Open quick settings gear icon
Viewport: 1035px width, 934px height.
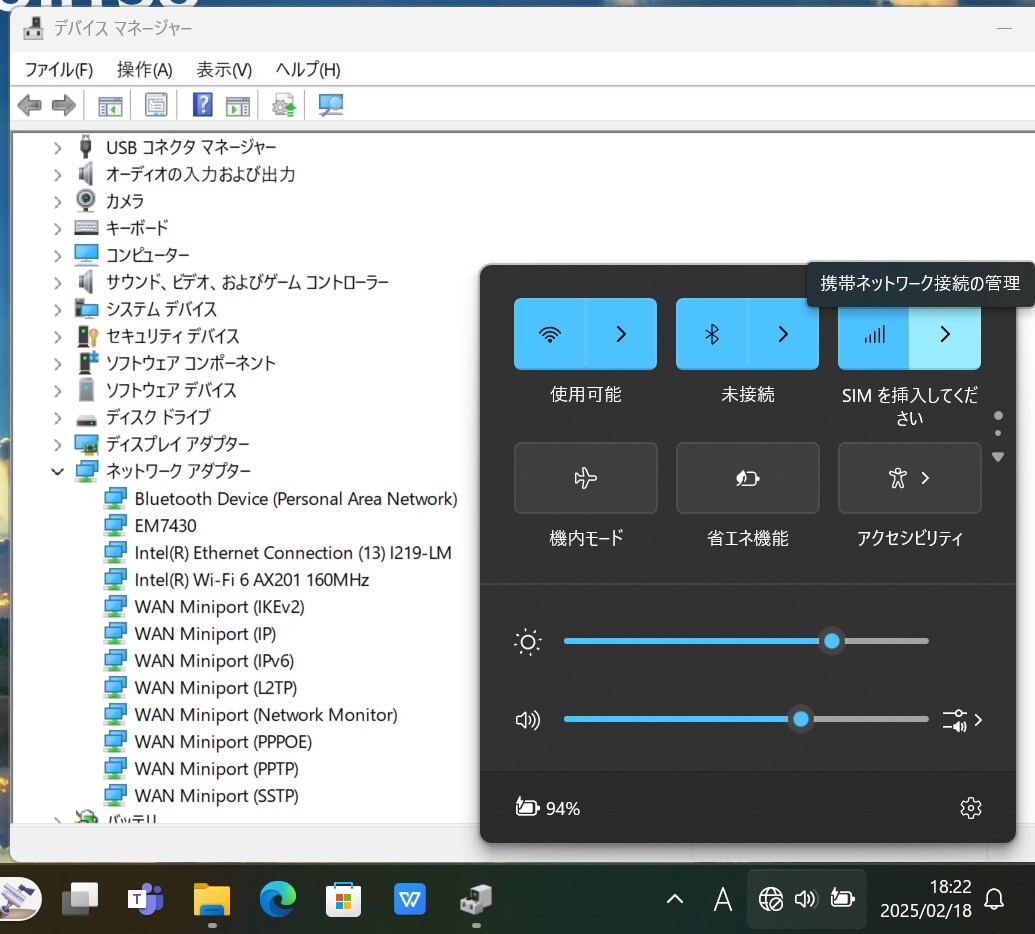[970, 808]
